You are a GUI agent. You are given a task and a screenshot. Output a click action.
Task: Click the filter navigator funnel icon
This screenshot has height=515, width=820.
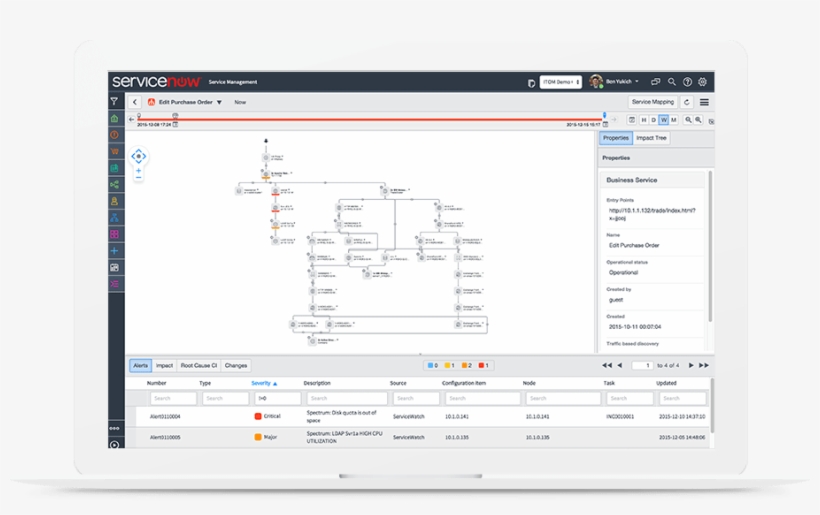click(x=114, y=101)
